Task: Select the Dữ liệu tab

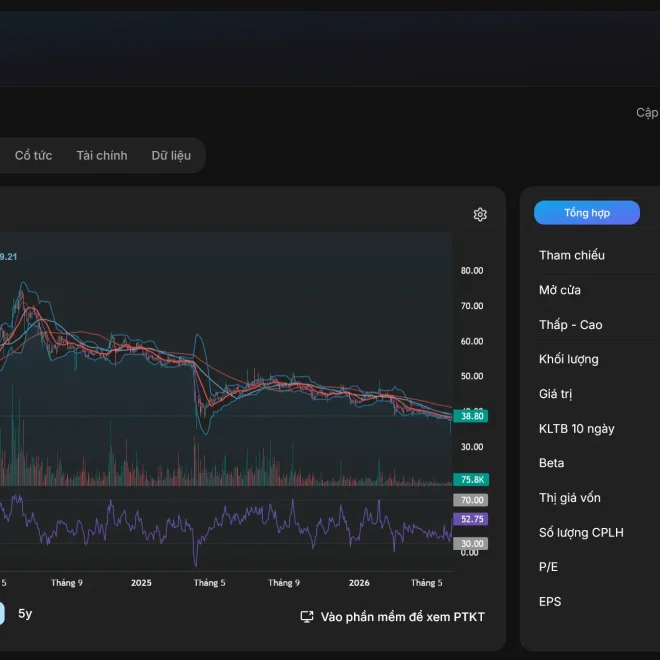Action: [x=171, y=155]
